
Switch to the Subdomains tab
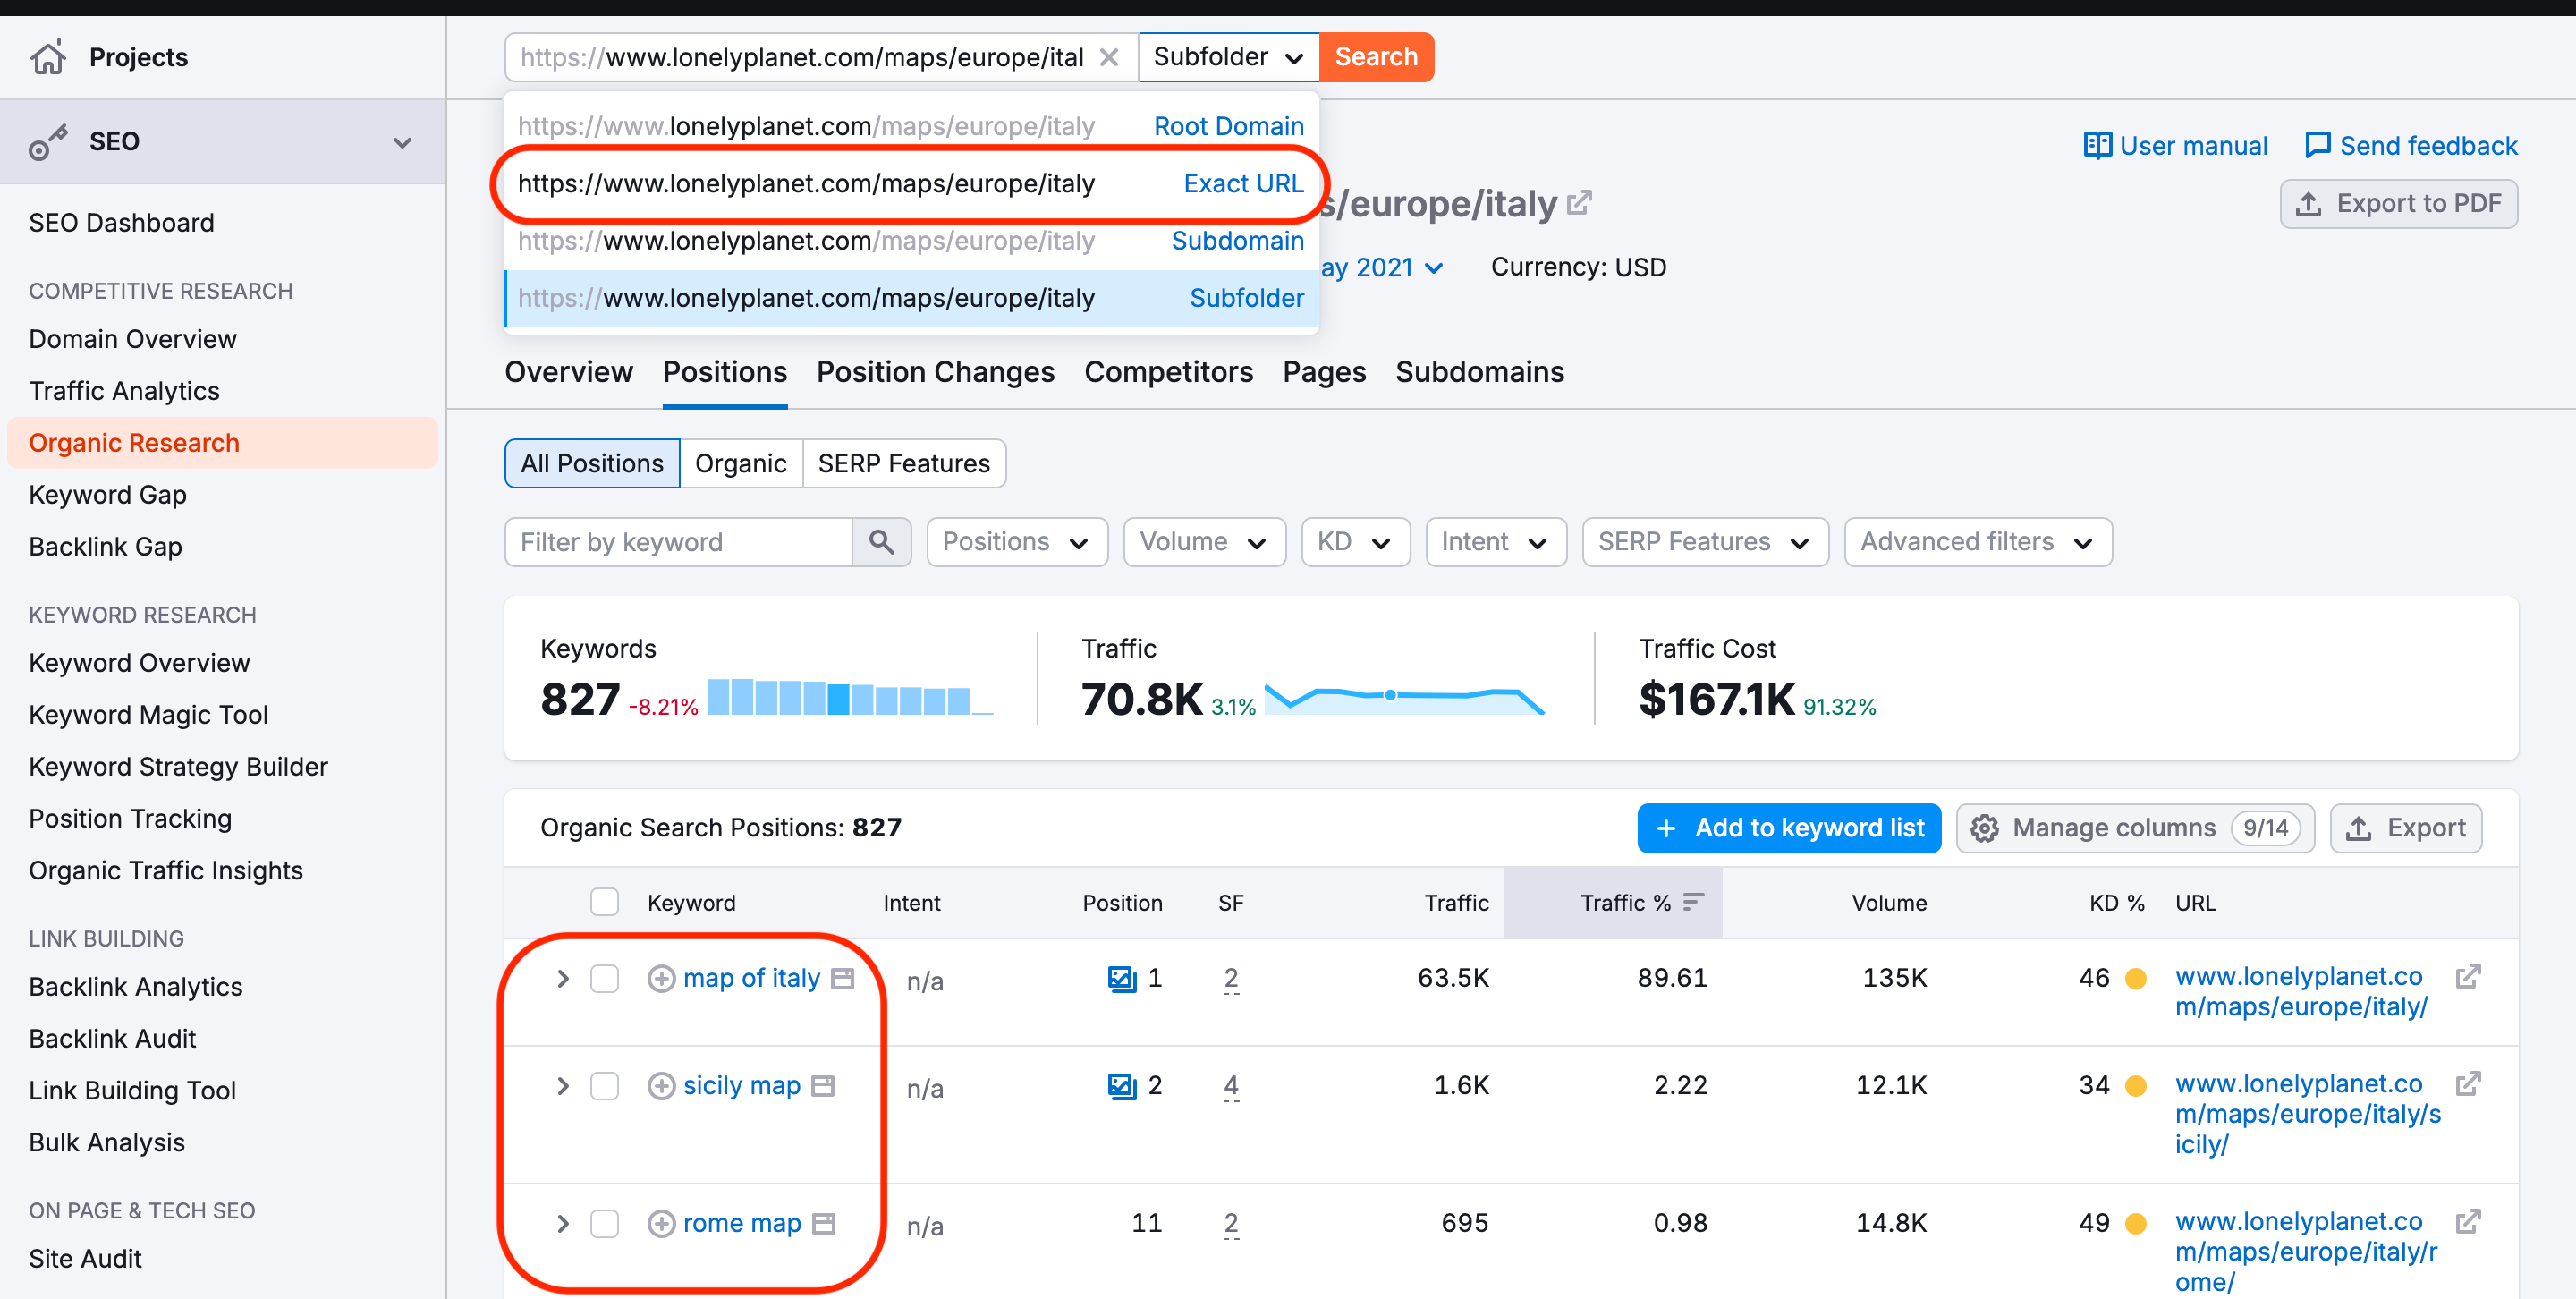[x=1479, y=372]
